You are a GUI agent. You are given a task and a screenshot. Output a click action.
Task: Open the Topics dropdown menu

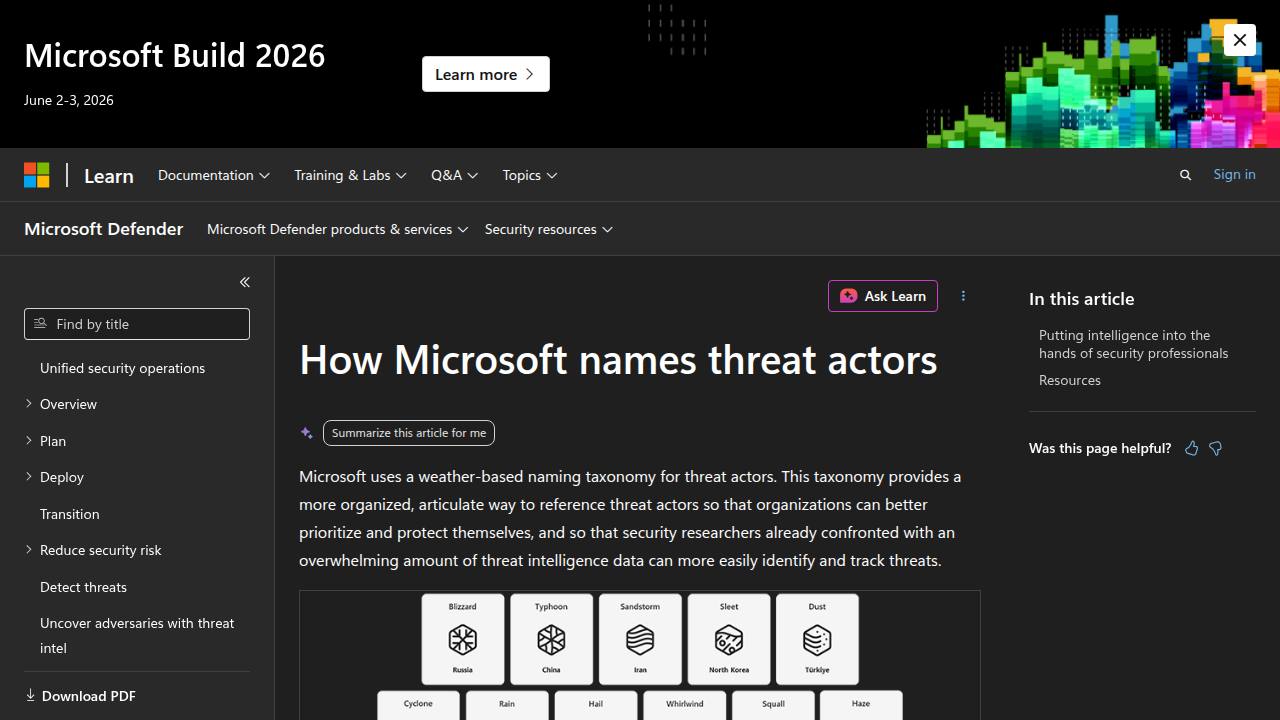[530, 175]
